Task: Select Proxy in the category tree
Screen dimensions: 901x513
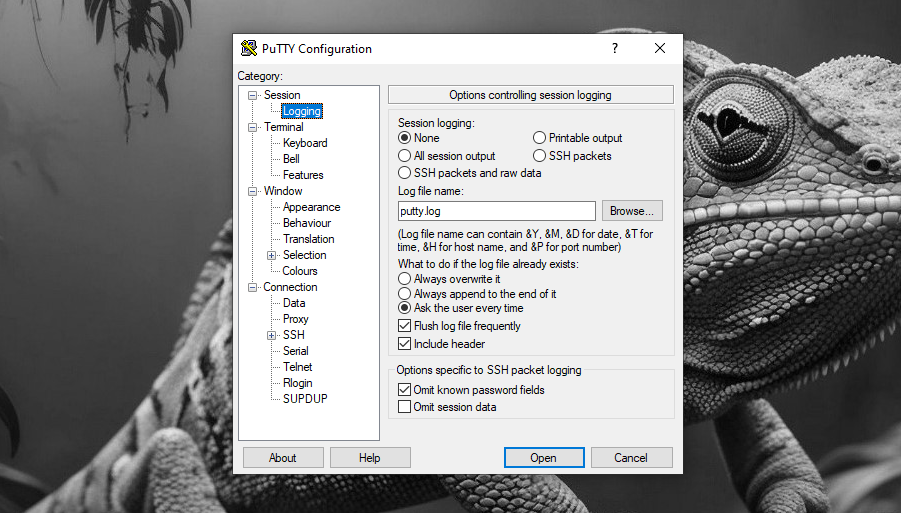Action: point(296,319)
